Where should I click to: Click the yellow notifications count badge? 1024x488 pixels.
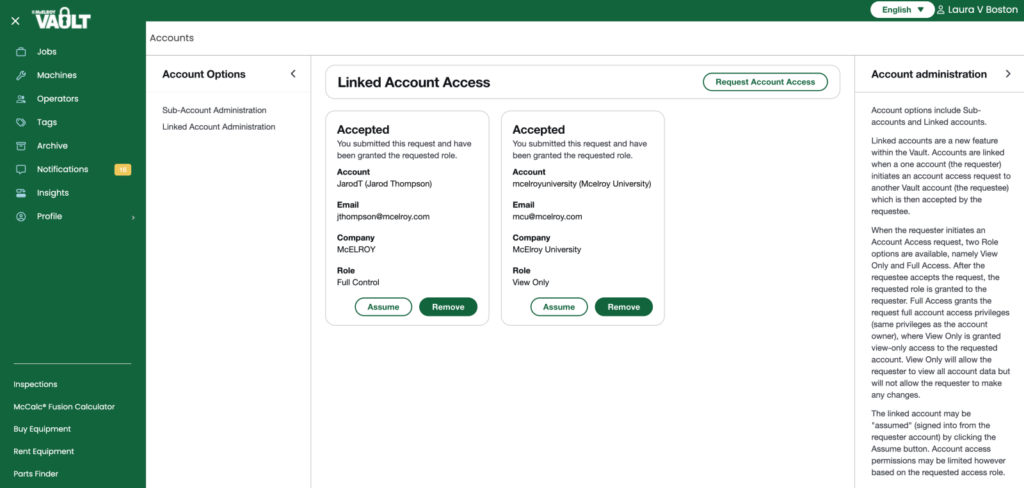[123, 170]
